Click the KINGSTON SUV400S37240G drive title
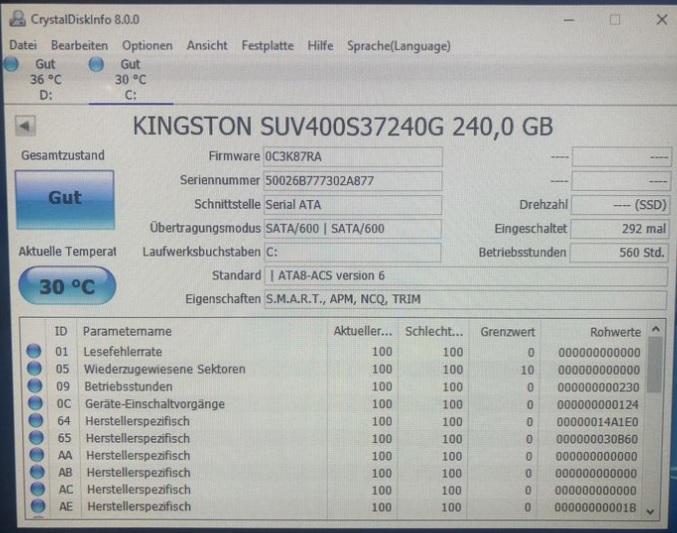677x533 pixels. click(x=343, y=127)
